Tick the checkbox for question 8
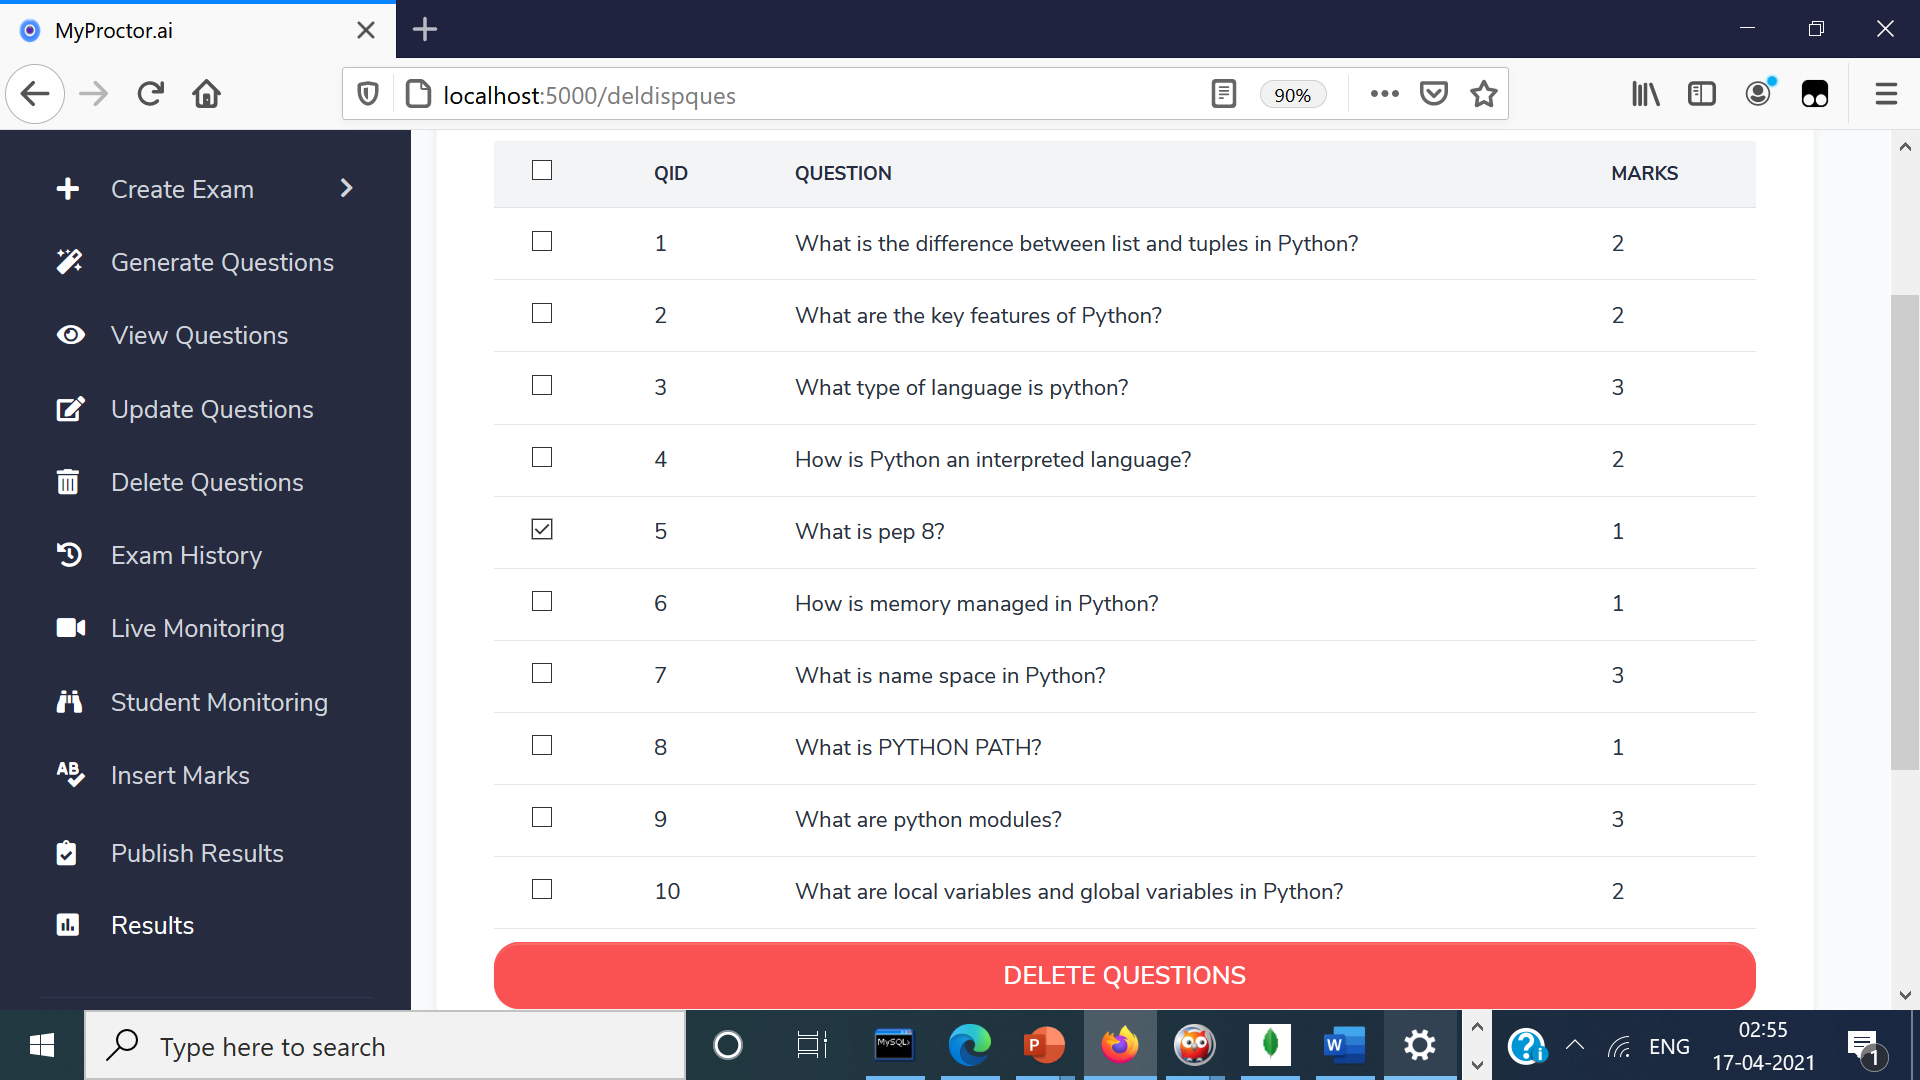The height and width of the screenshot is (1080, 1920). tap(542, 745)
